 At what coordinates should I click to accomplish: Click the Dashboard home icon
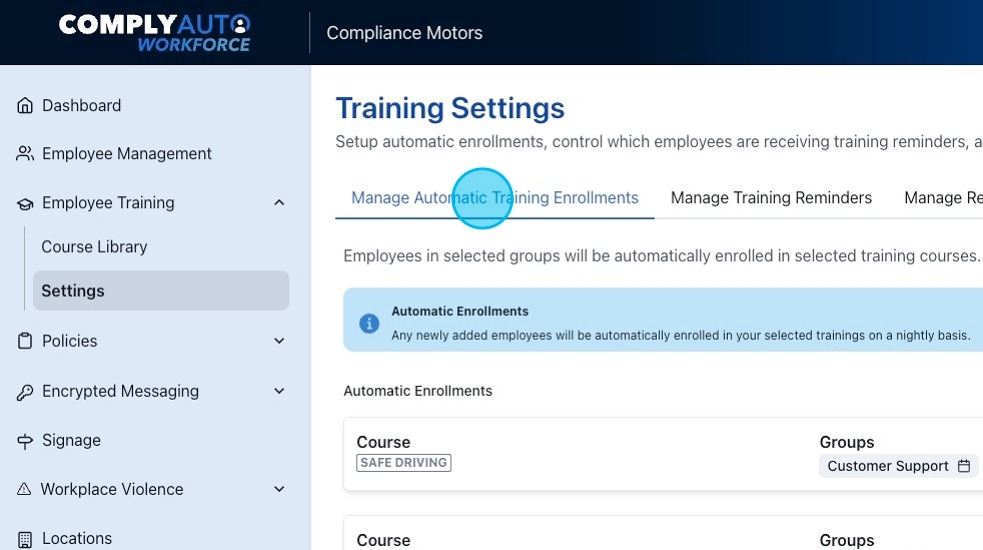pyautogui.click(x=25, y=106)
